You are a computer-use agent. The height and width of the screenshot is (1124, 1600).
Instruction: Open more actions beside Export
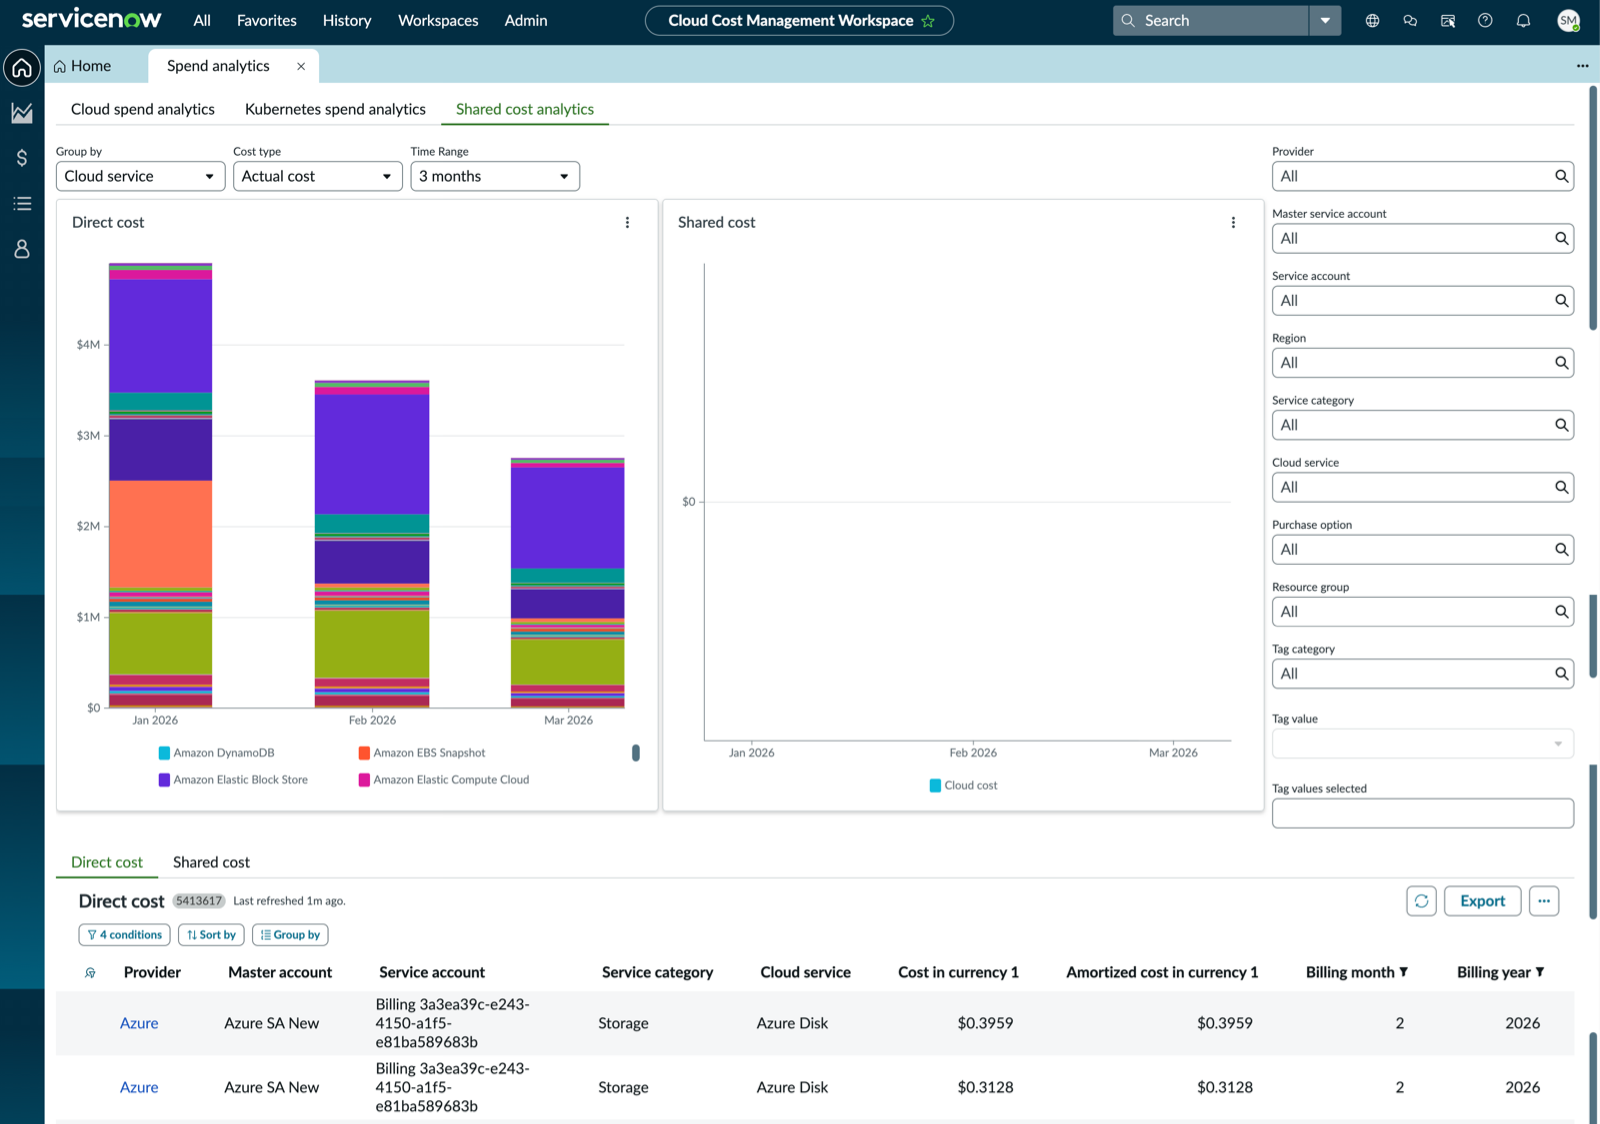click(1544, 901)
